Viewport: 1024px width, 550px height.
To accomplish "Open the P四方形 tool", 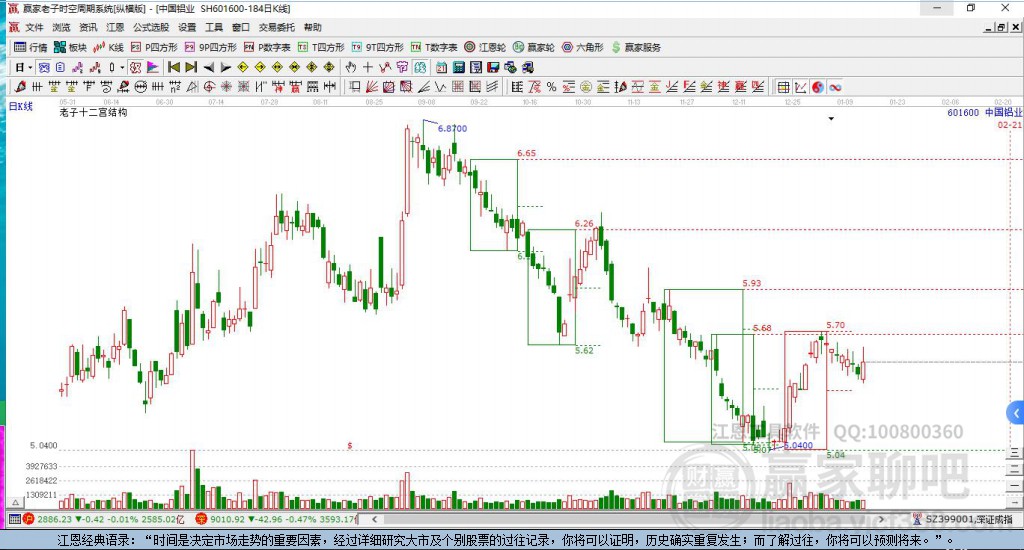I will coord(154,47).
